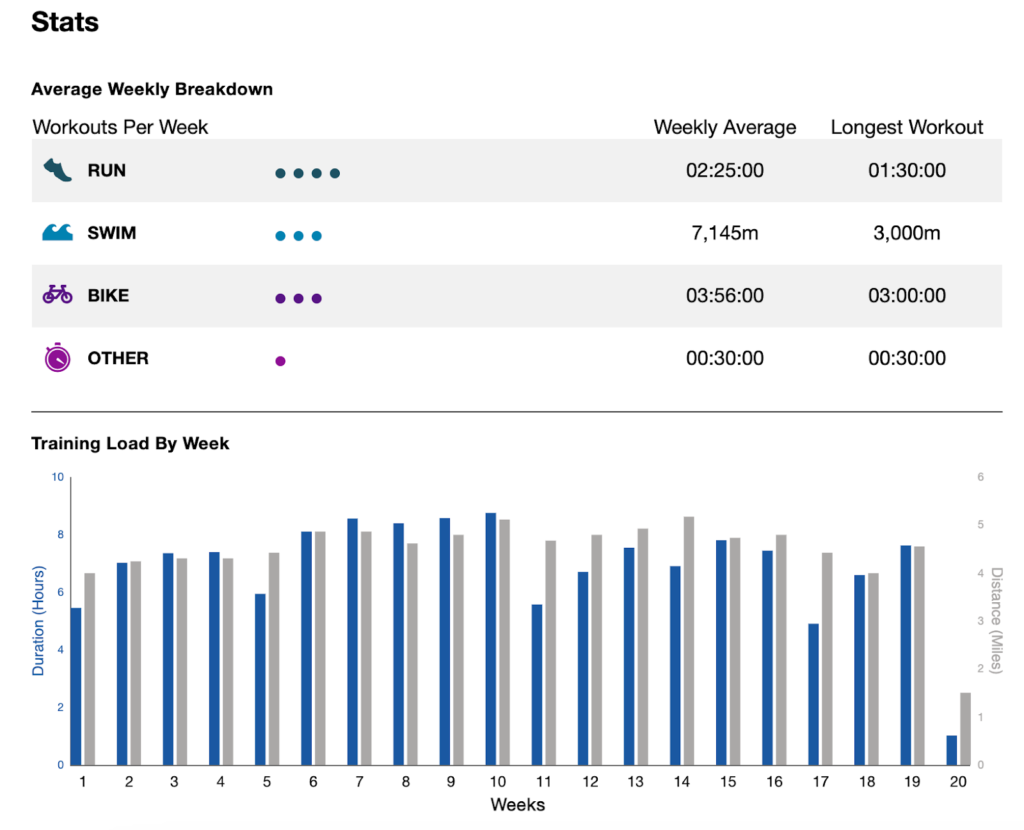Click the BIKE weekly average 03:56:00
This screenshot has height=830, width=1024.
[x=724, y=296]
